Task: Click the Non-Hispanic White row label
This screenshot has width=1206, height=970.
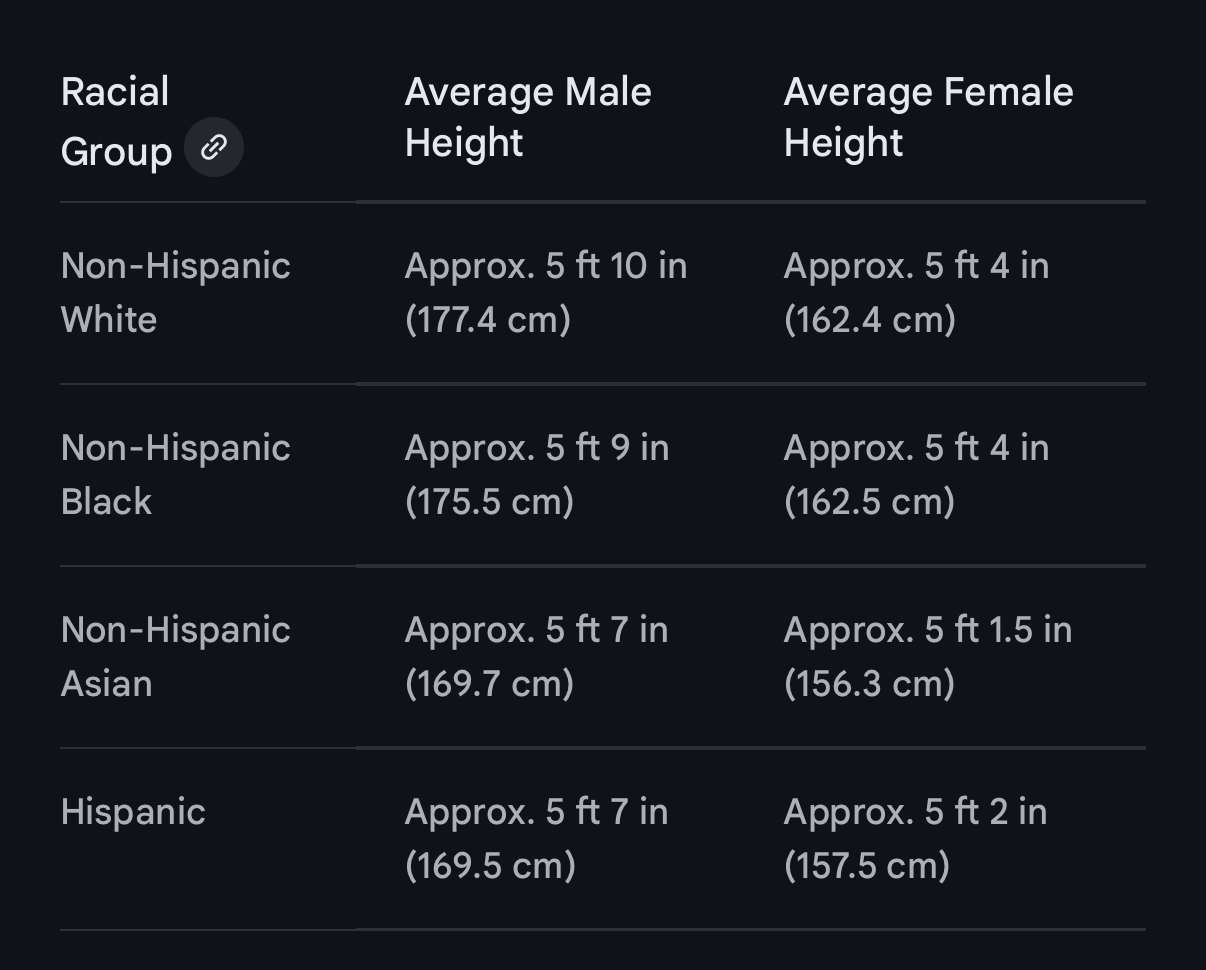Action: tap(175, 293)
